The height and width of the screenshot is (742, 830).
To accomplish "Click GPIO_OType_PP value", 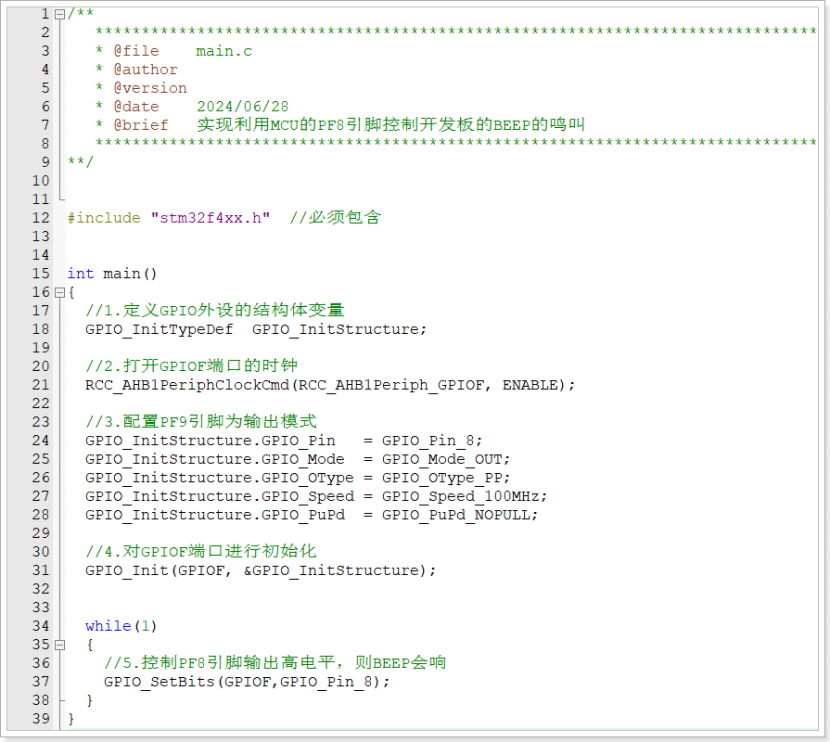I will [x=442, y=477].
